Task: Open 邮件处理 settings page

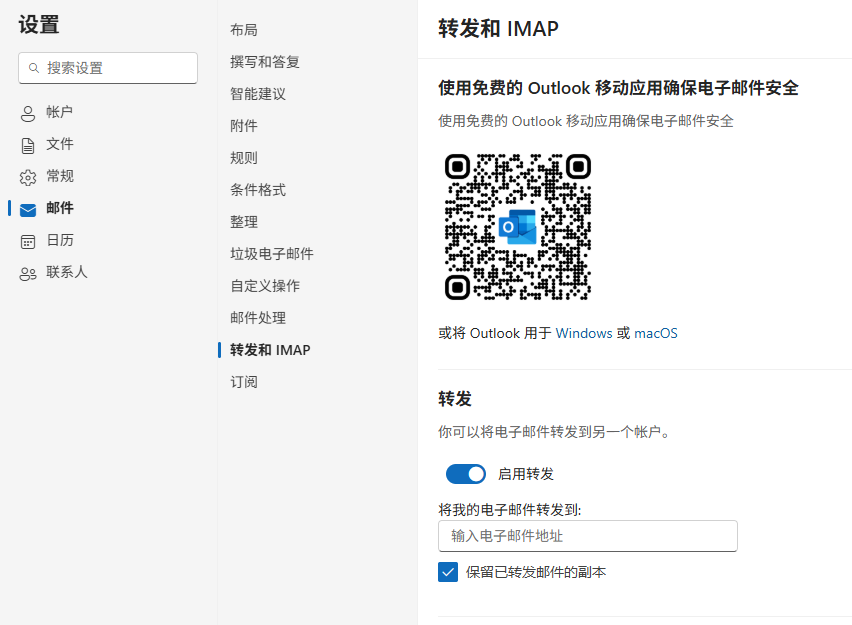Action: 258,318
